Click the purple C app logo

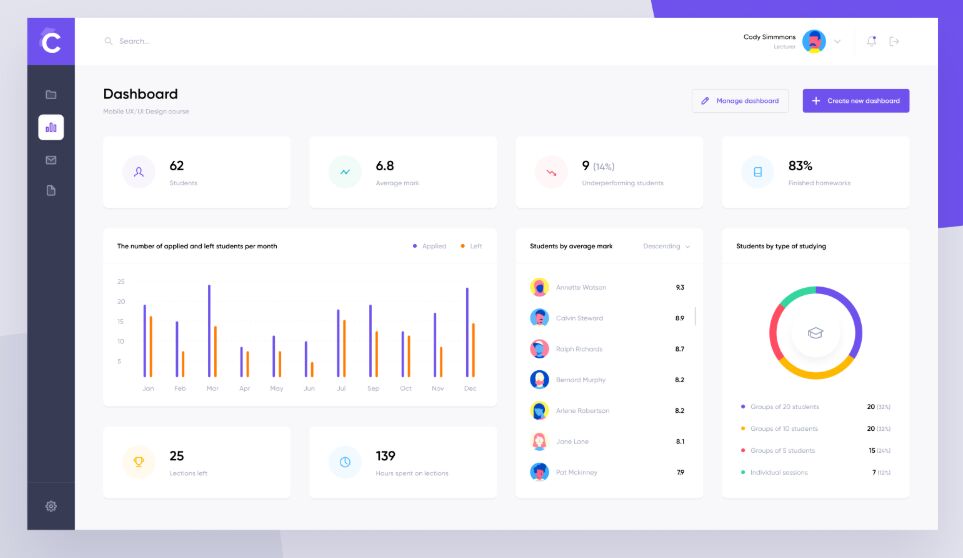coord(51,42)
